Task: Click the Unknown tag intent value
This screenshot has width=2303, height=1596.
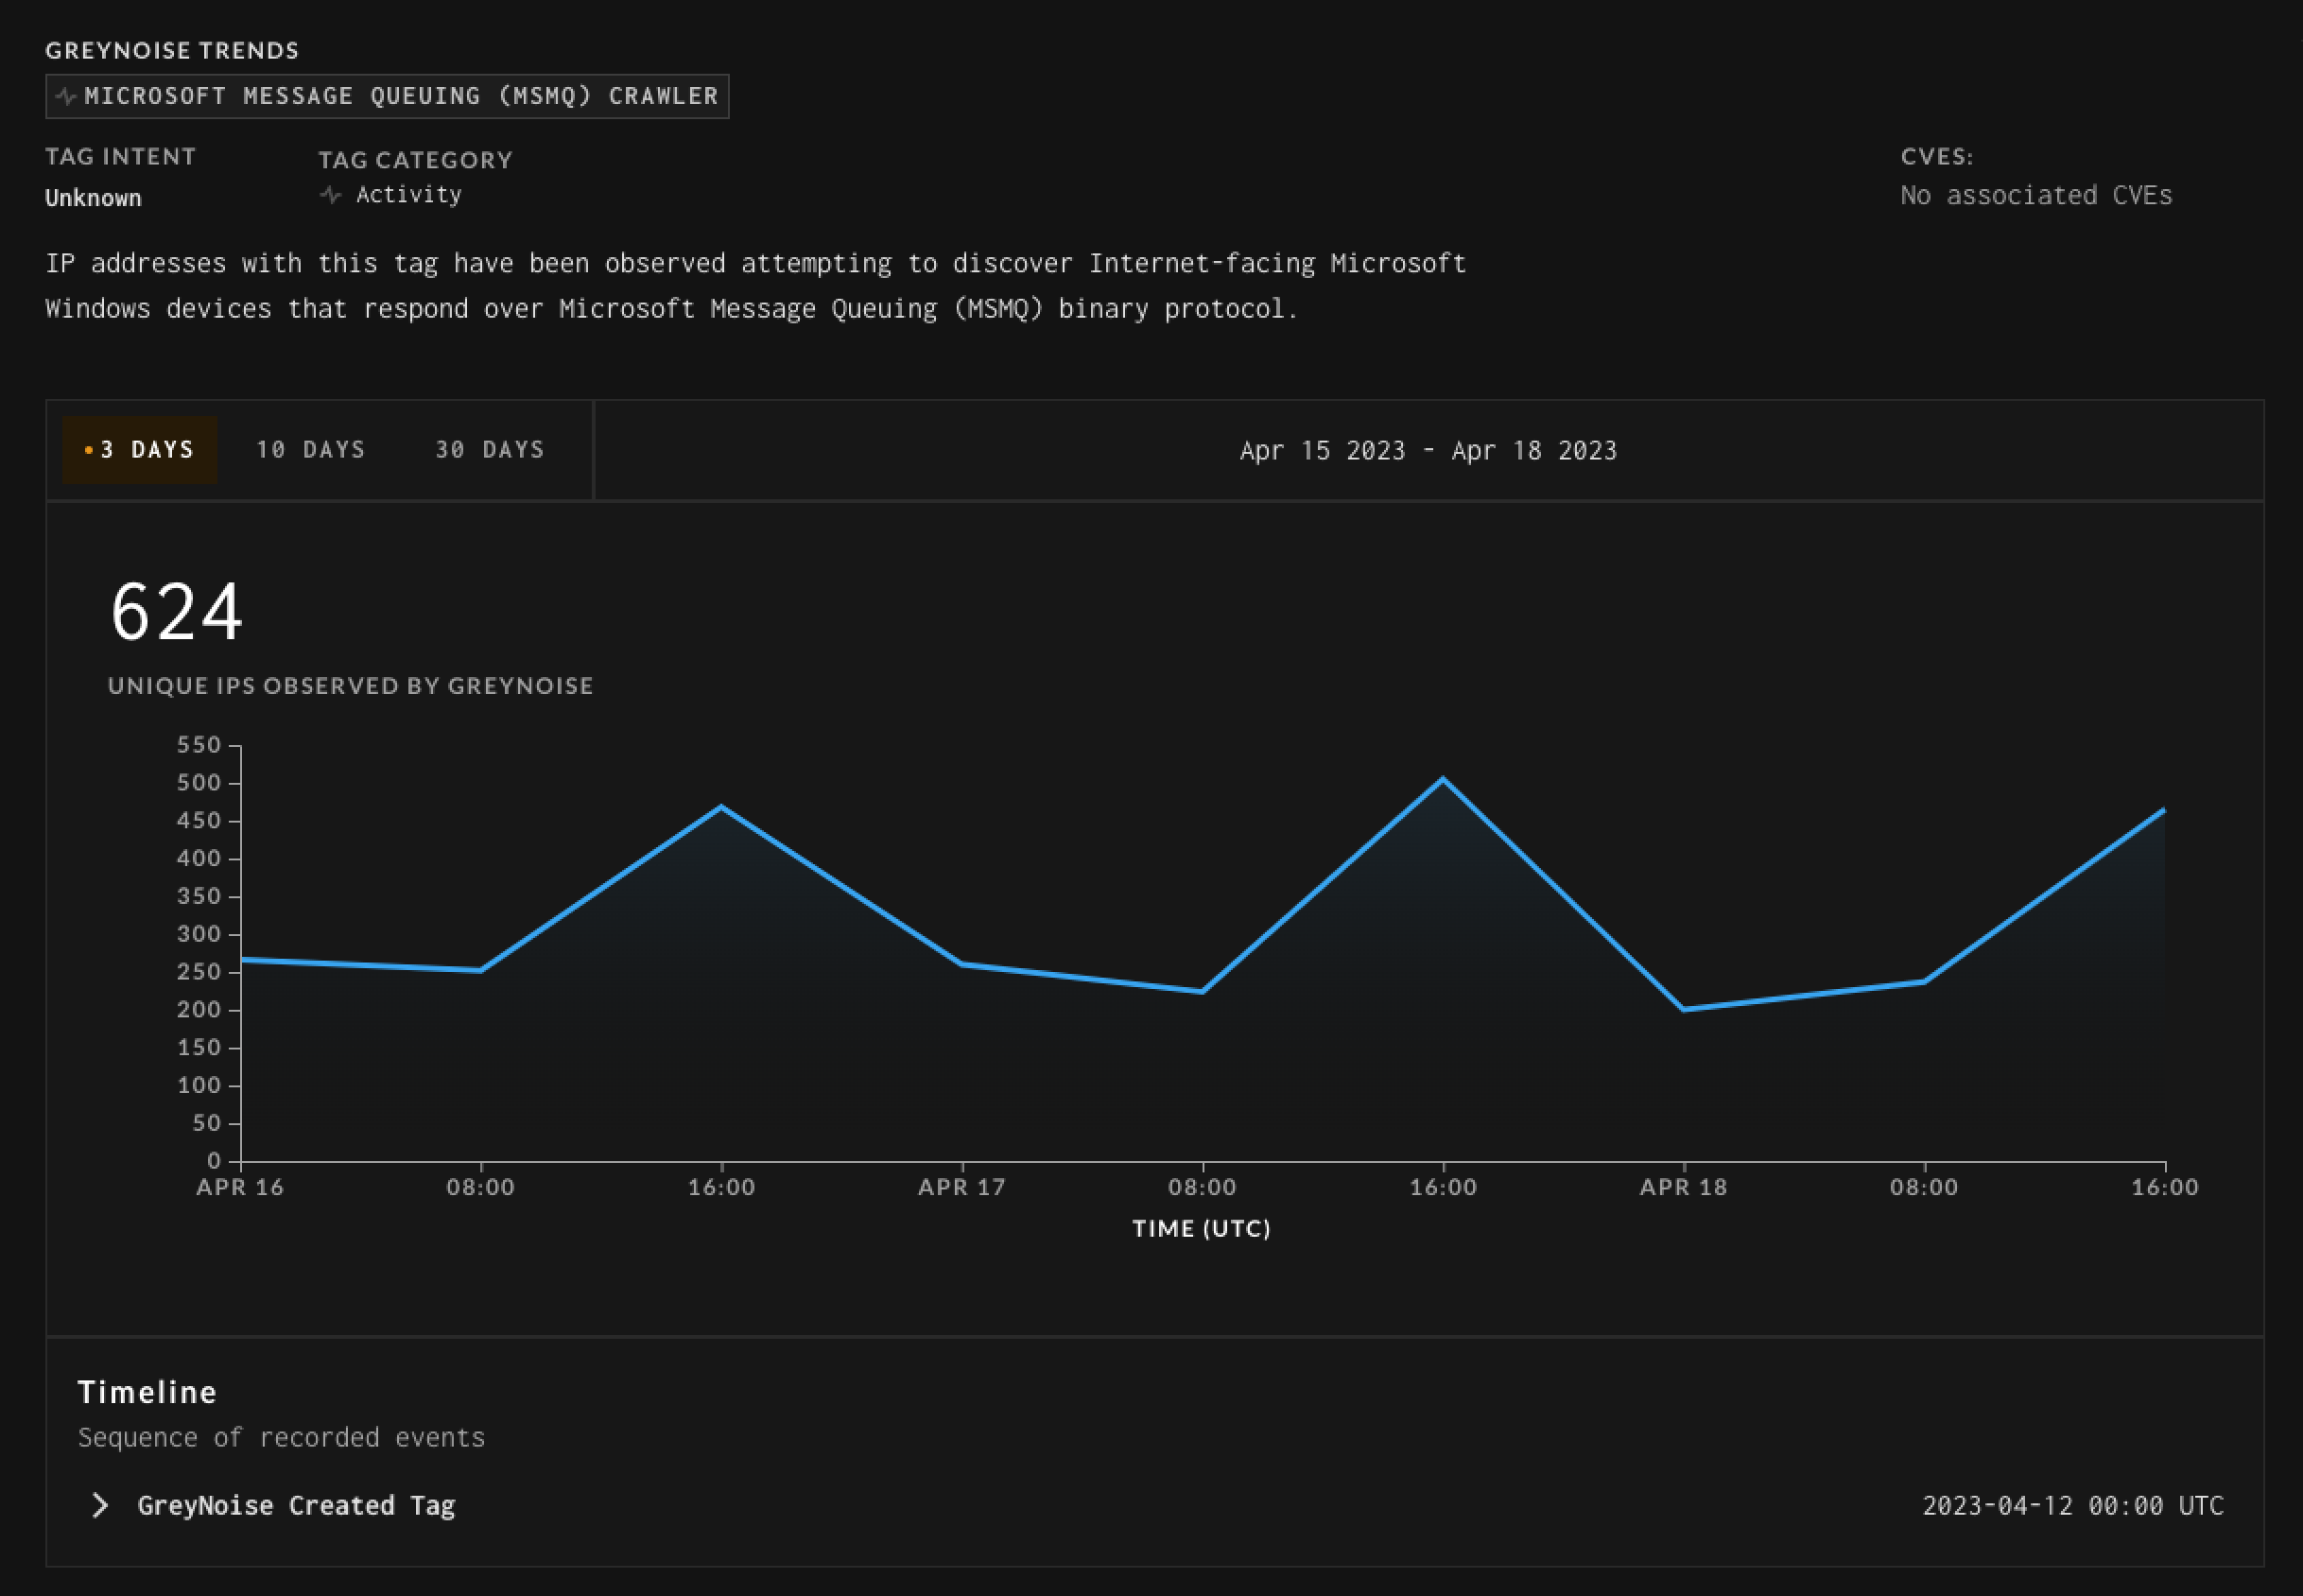Action: point(93,198)
